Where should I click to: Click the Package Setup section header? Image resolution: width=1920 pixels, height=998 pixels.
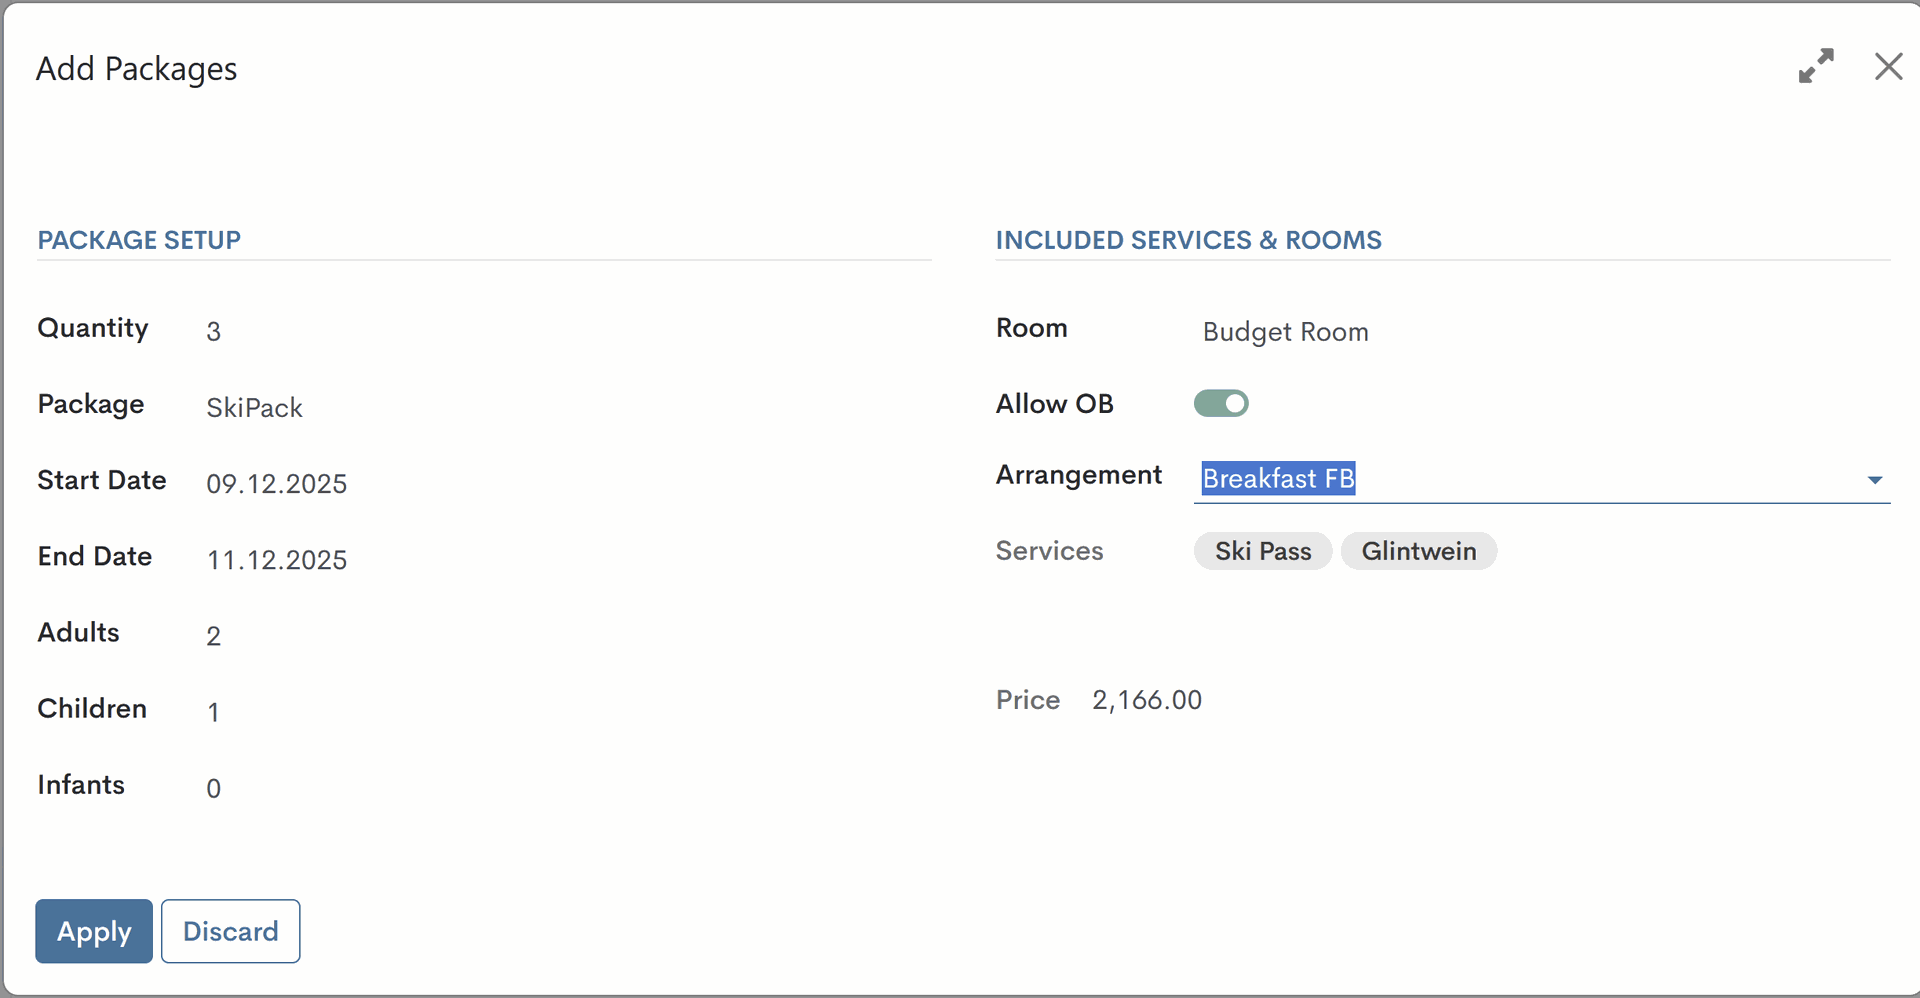[139, 240]
